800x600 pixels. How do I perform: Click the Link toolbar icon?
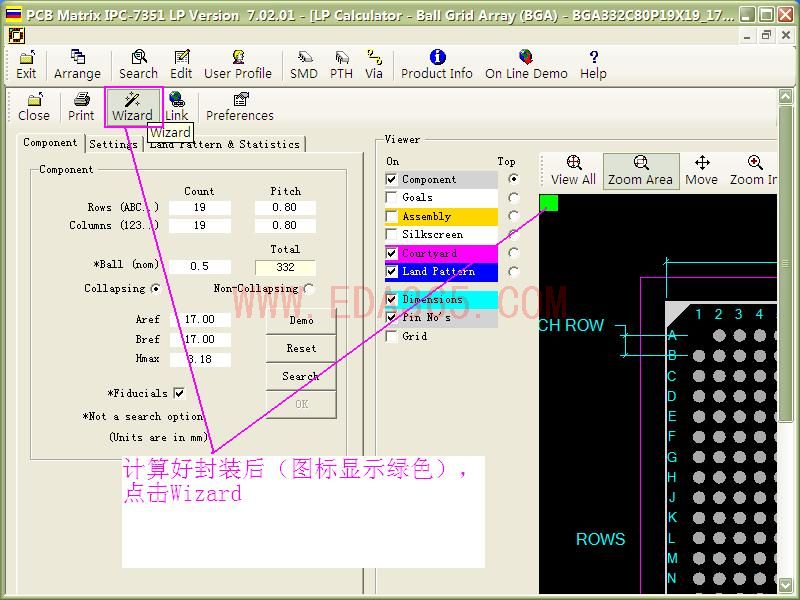click(177, 107)
